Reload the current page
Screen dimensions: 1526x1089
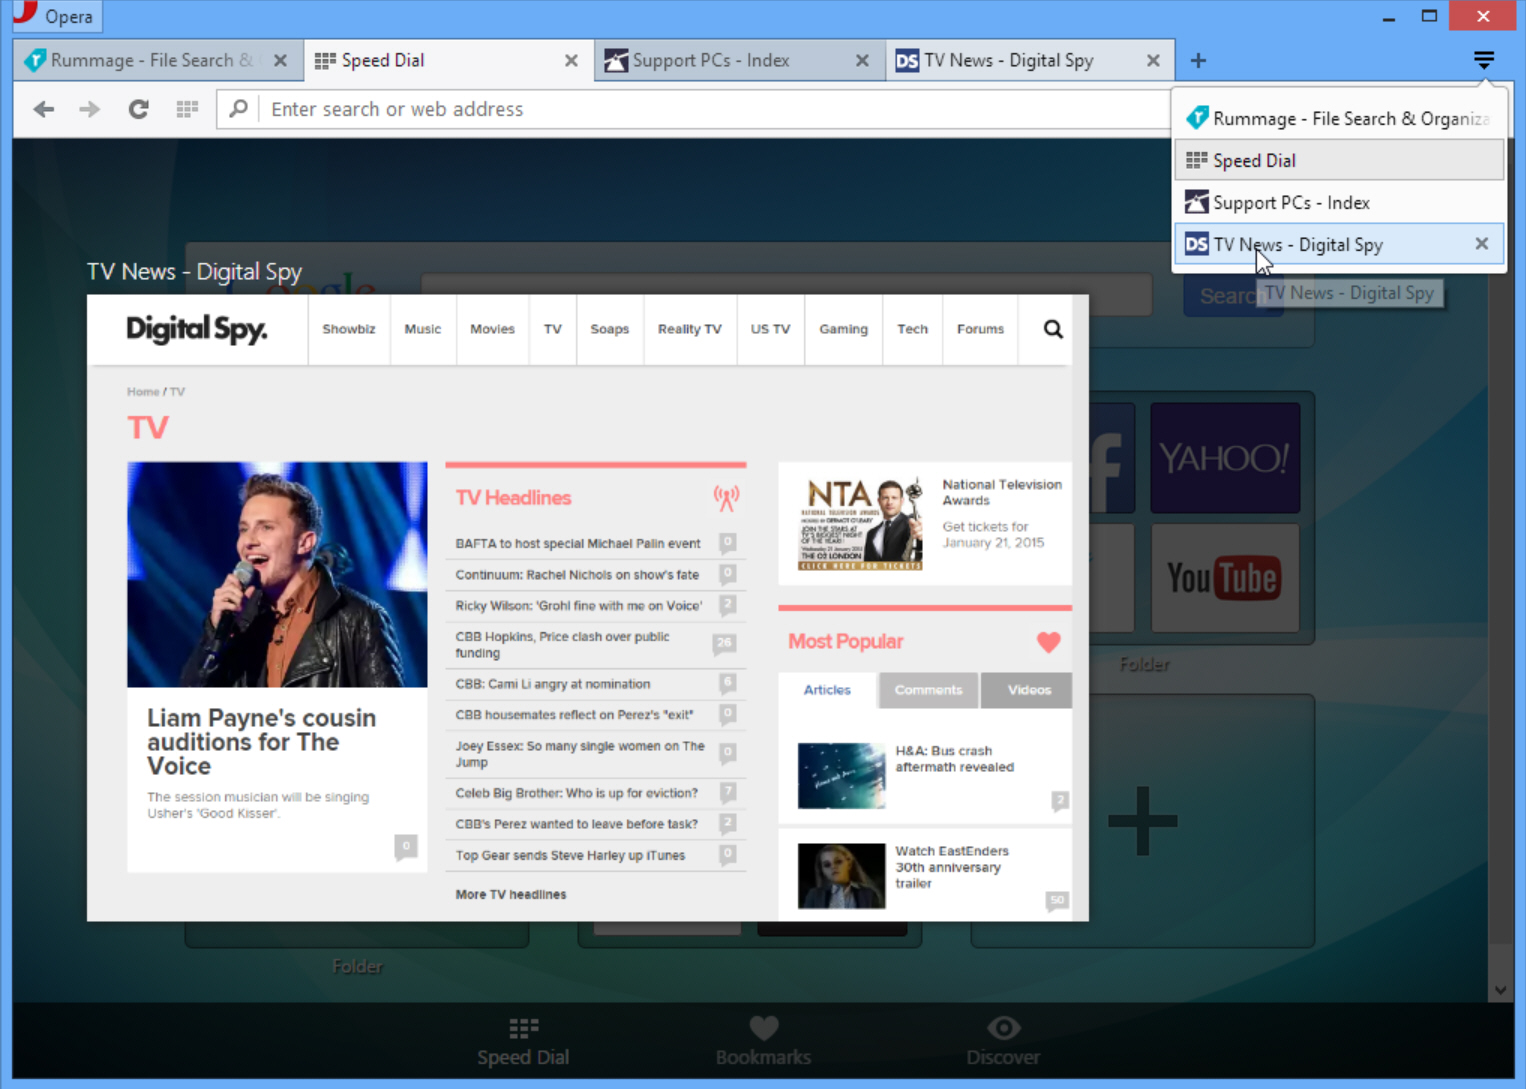tap(138, 109)
